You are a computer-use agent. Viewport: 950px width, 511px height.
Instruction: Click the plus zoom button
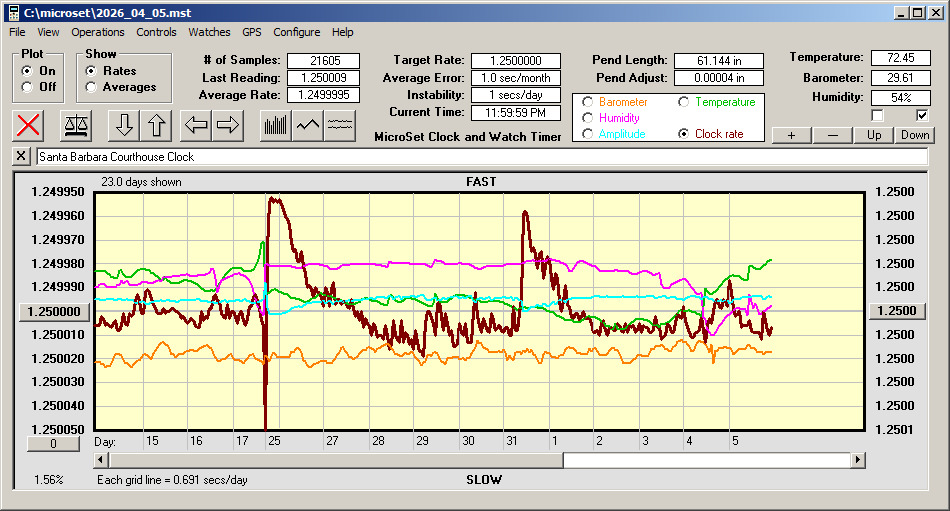[x=791, y=135]
